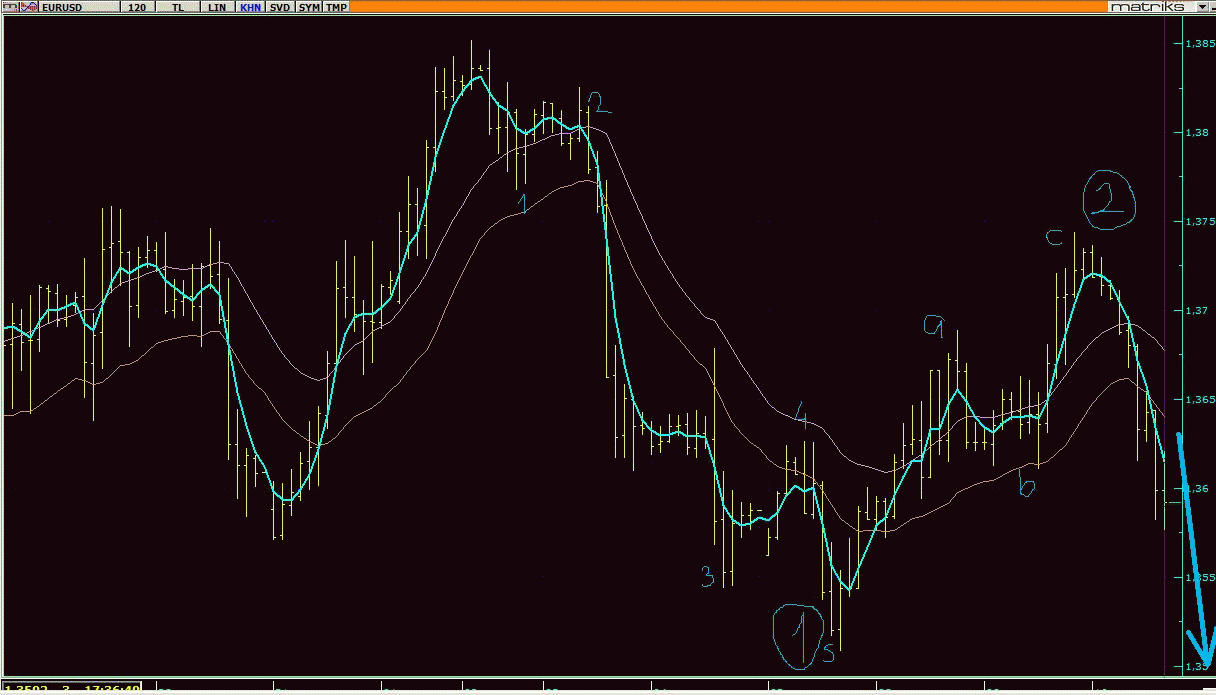Select the circled 1 wave annotation
The image size is (1216, 695).
pyautogui.click(x=800, y=636)
